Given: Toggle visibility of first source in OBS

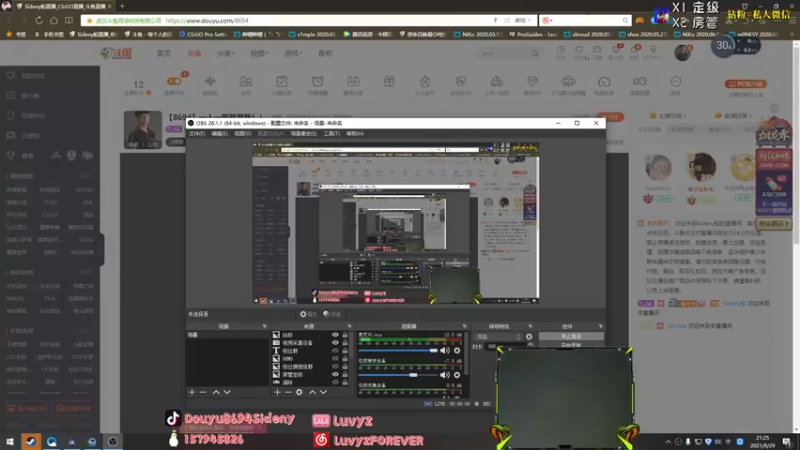Looking at the screenshot, I should pyautogui.click(x=335, y=335).
